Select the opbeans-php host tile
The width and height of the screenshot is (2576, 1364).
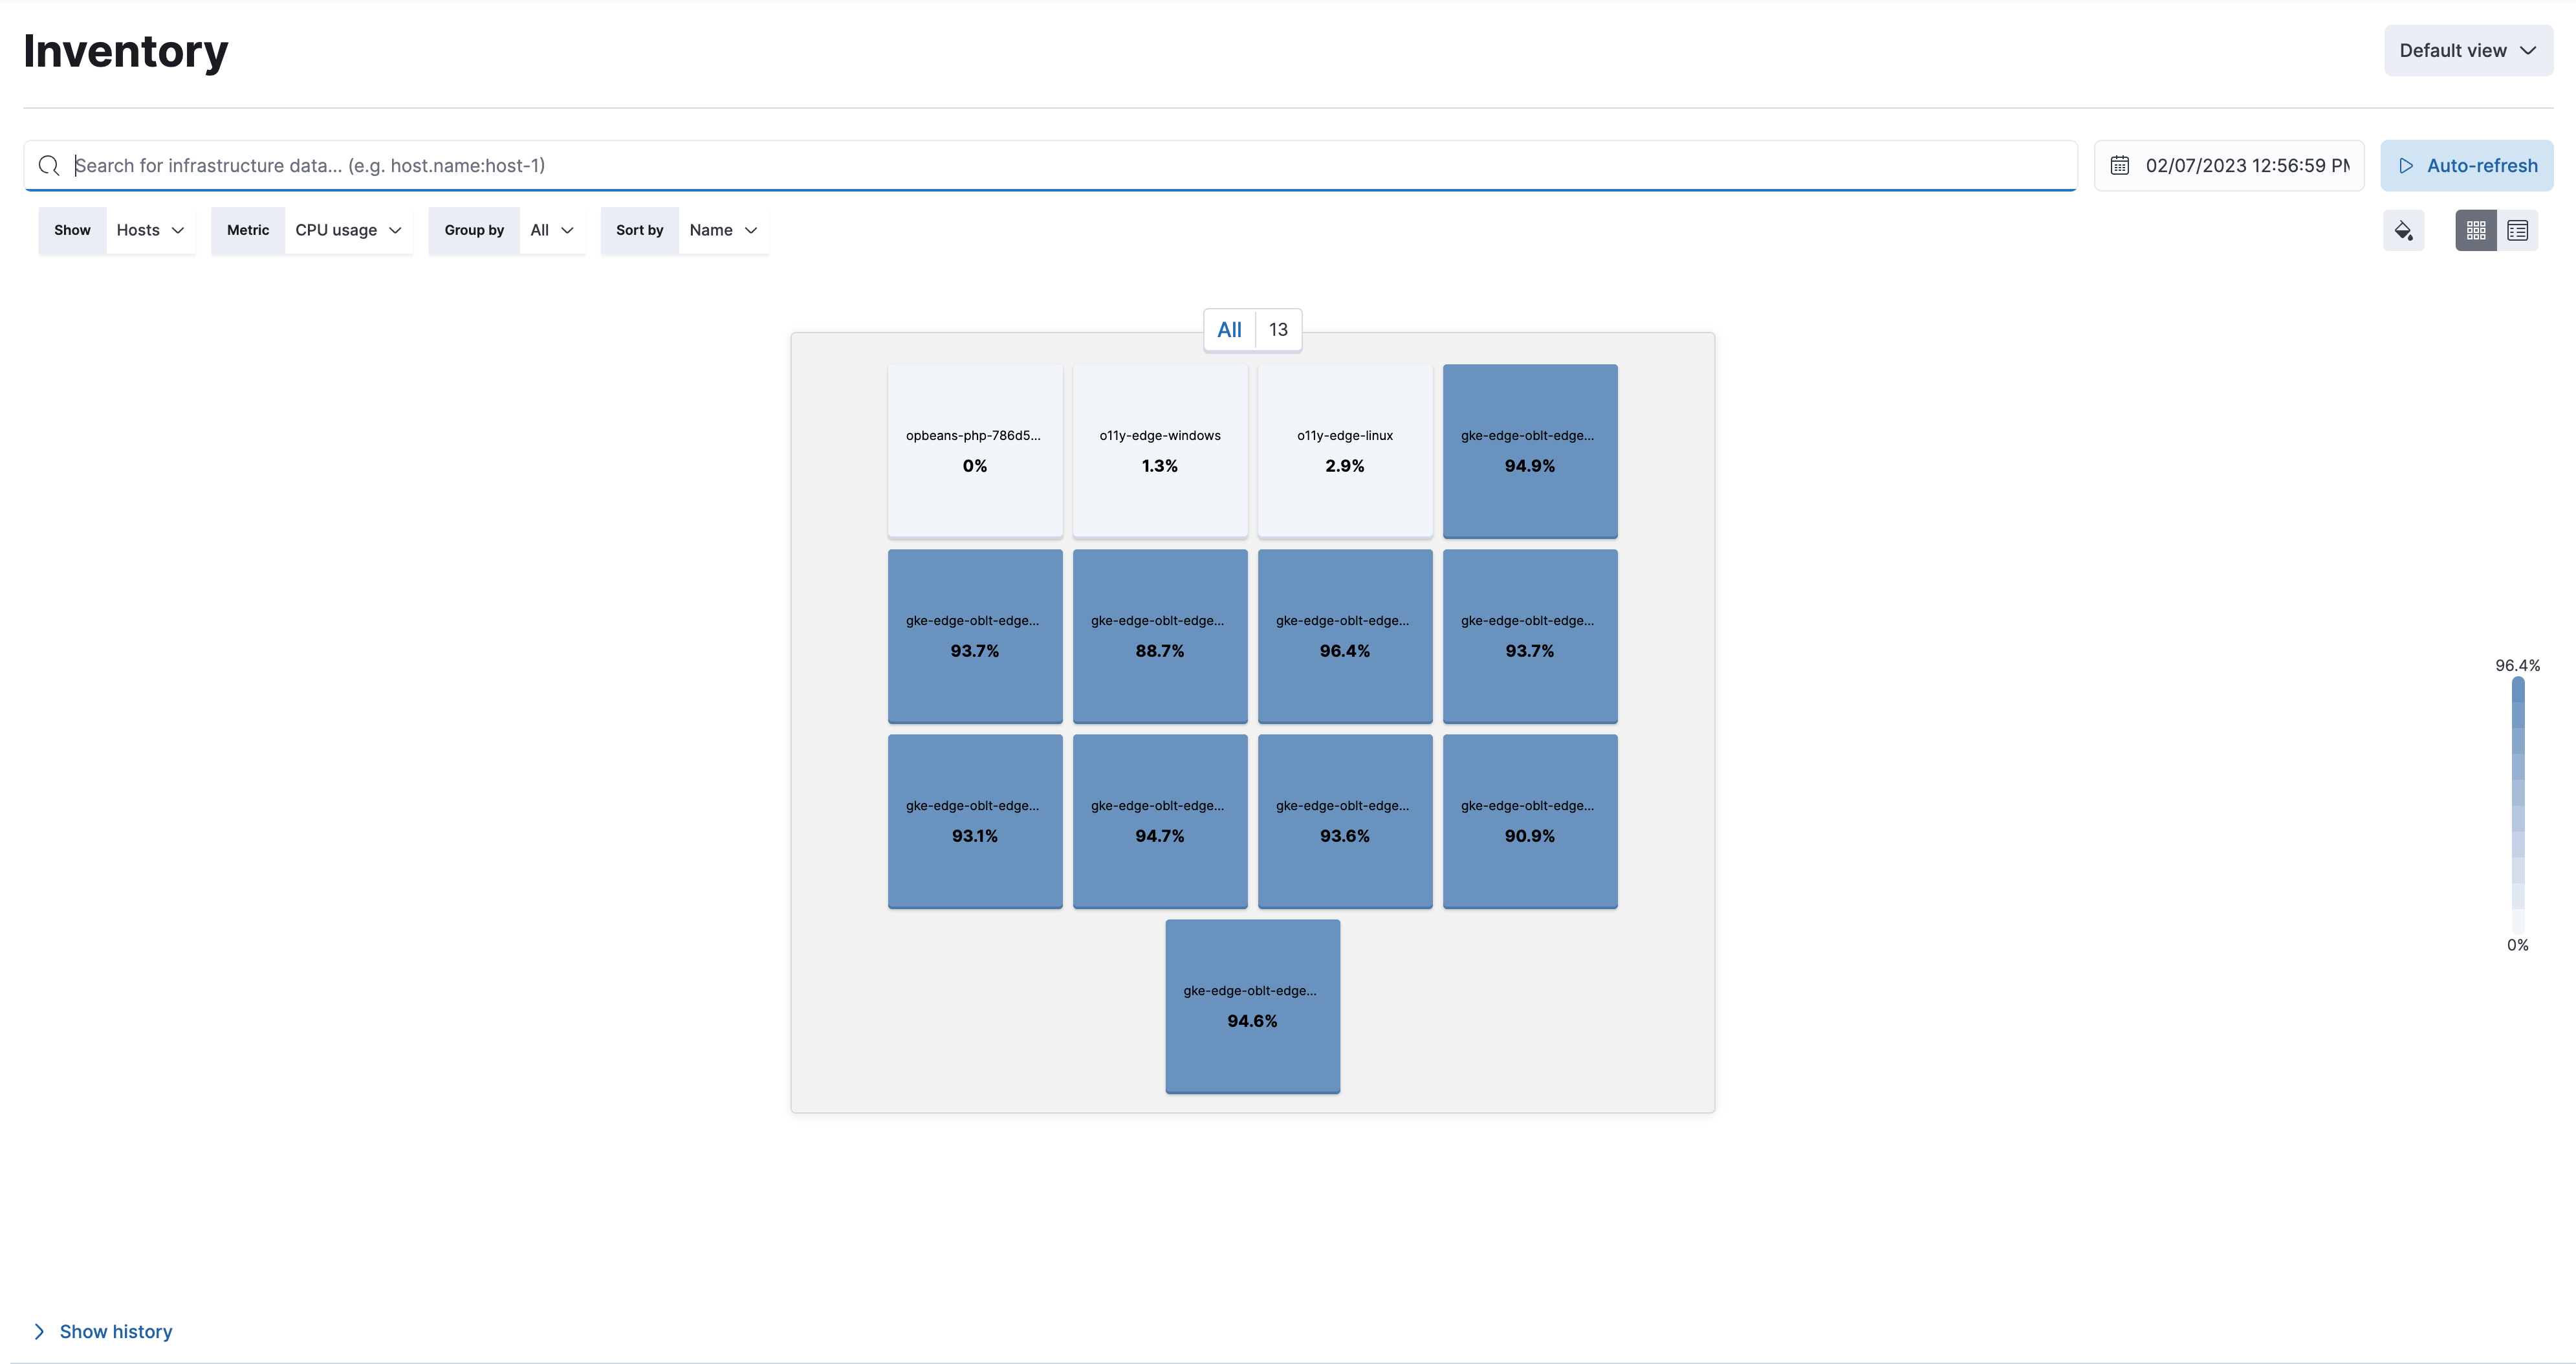click(974, 450)
